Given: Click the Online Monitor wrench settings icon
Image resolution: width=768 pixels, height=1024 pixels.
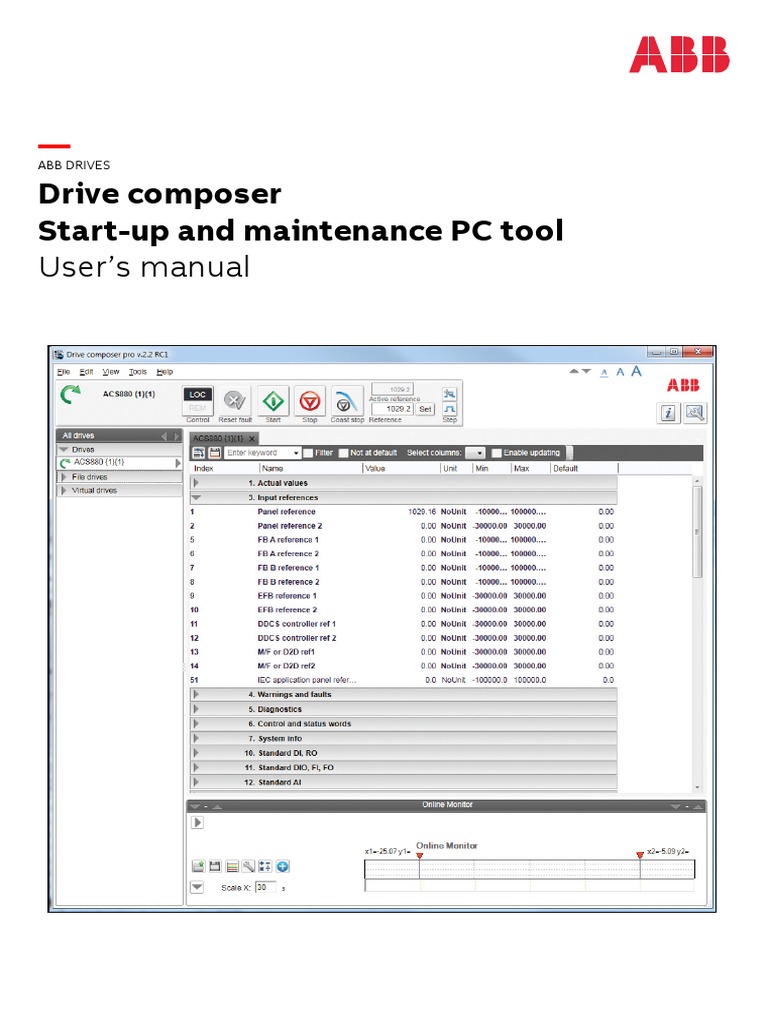Looking at the screenshot, I should coord(248,867).
